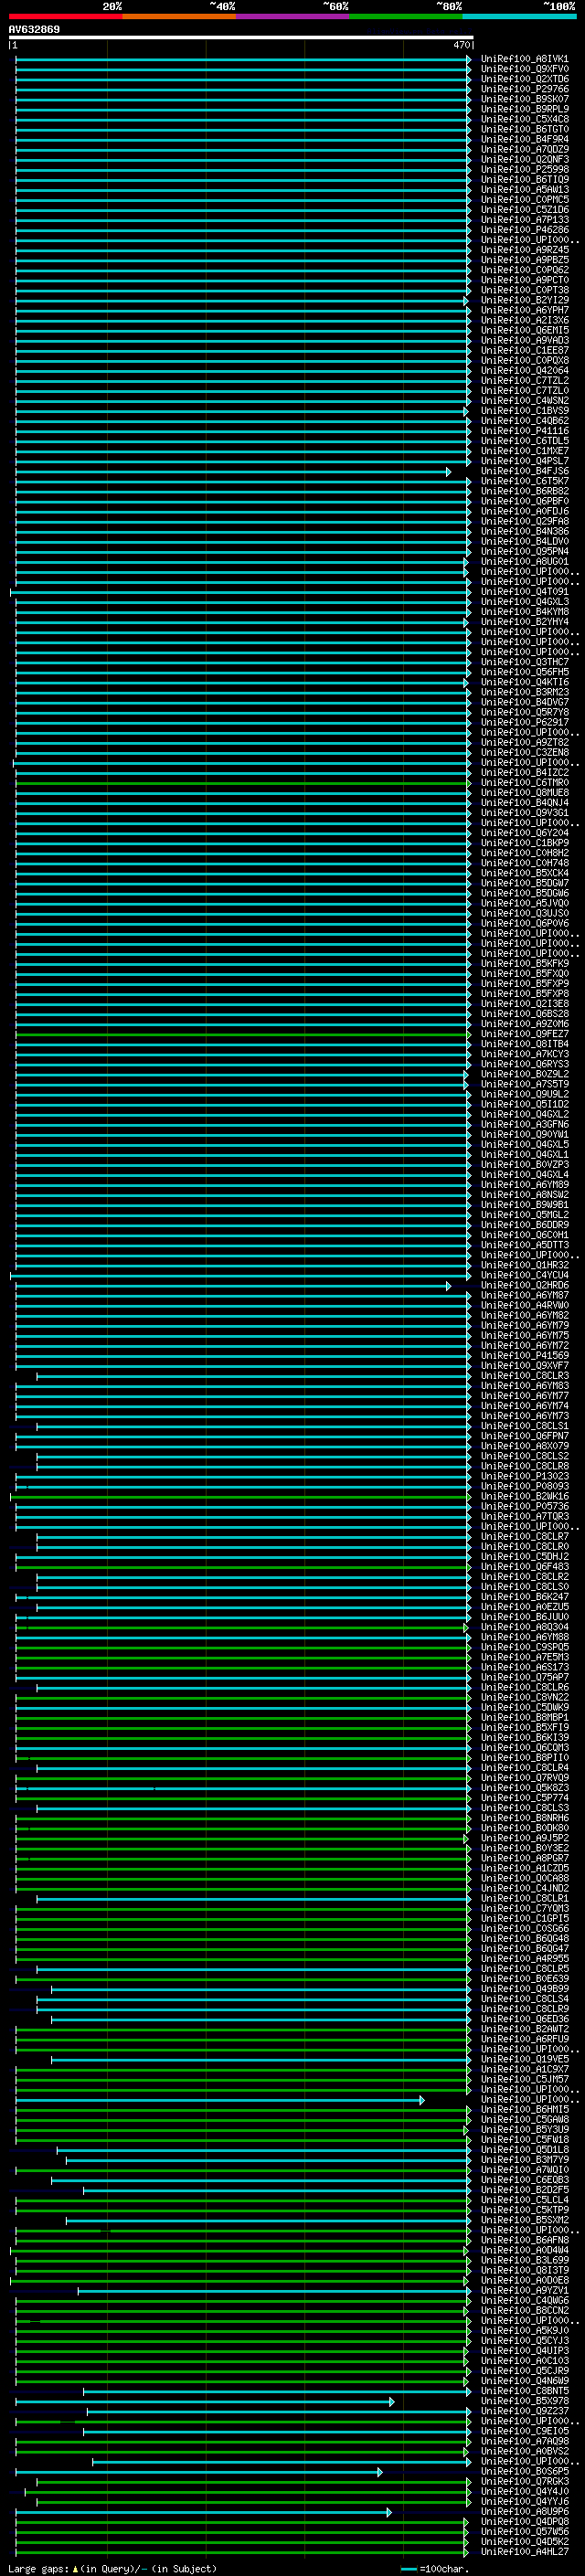Select the UniRef100_A9RZ45 label
The width and height of the screenshot is (585, 2576).
pyautogui.click(x=524, y=250)
